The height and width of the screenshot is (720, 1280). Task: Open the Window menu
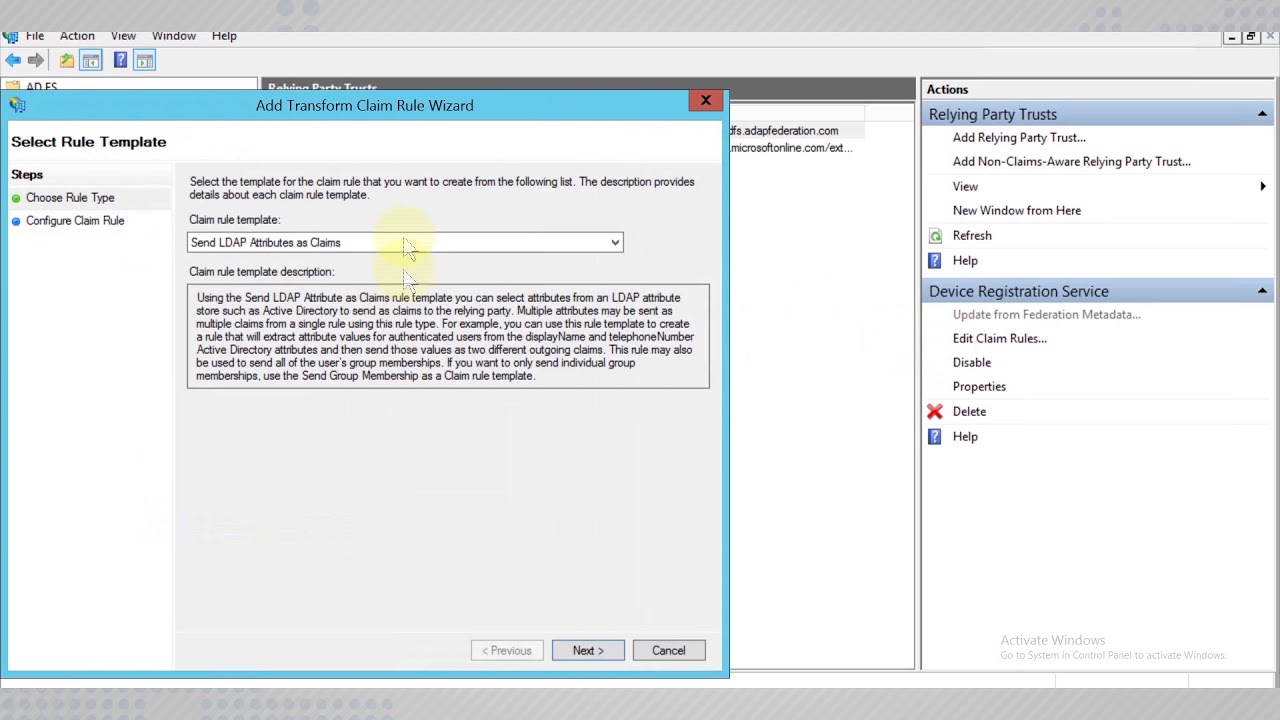[174, 36]
